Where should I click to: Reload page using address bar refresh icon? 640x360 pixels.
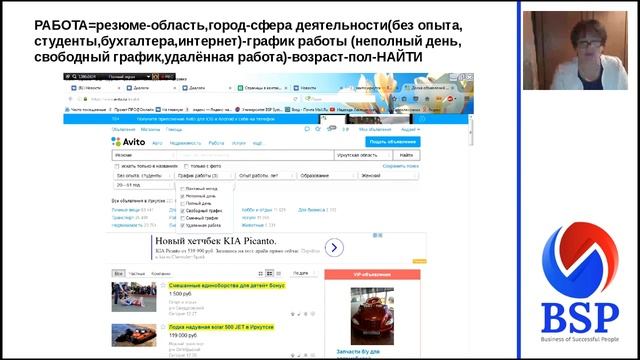point(295,99)
